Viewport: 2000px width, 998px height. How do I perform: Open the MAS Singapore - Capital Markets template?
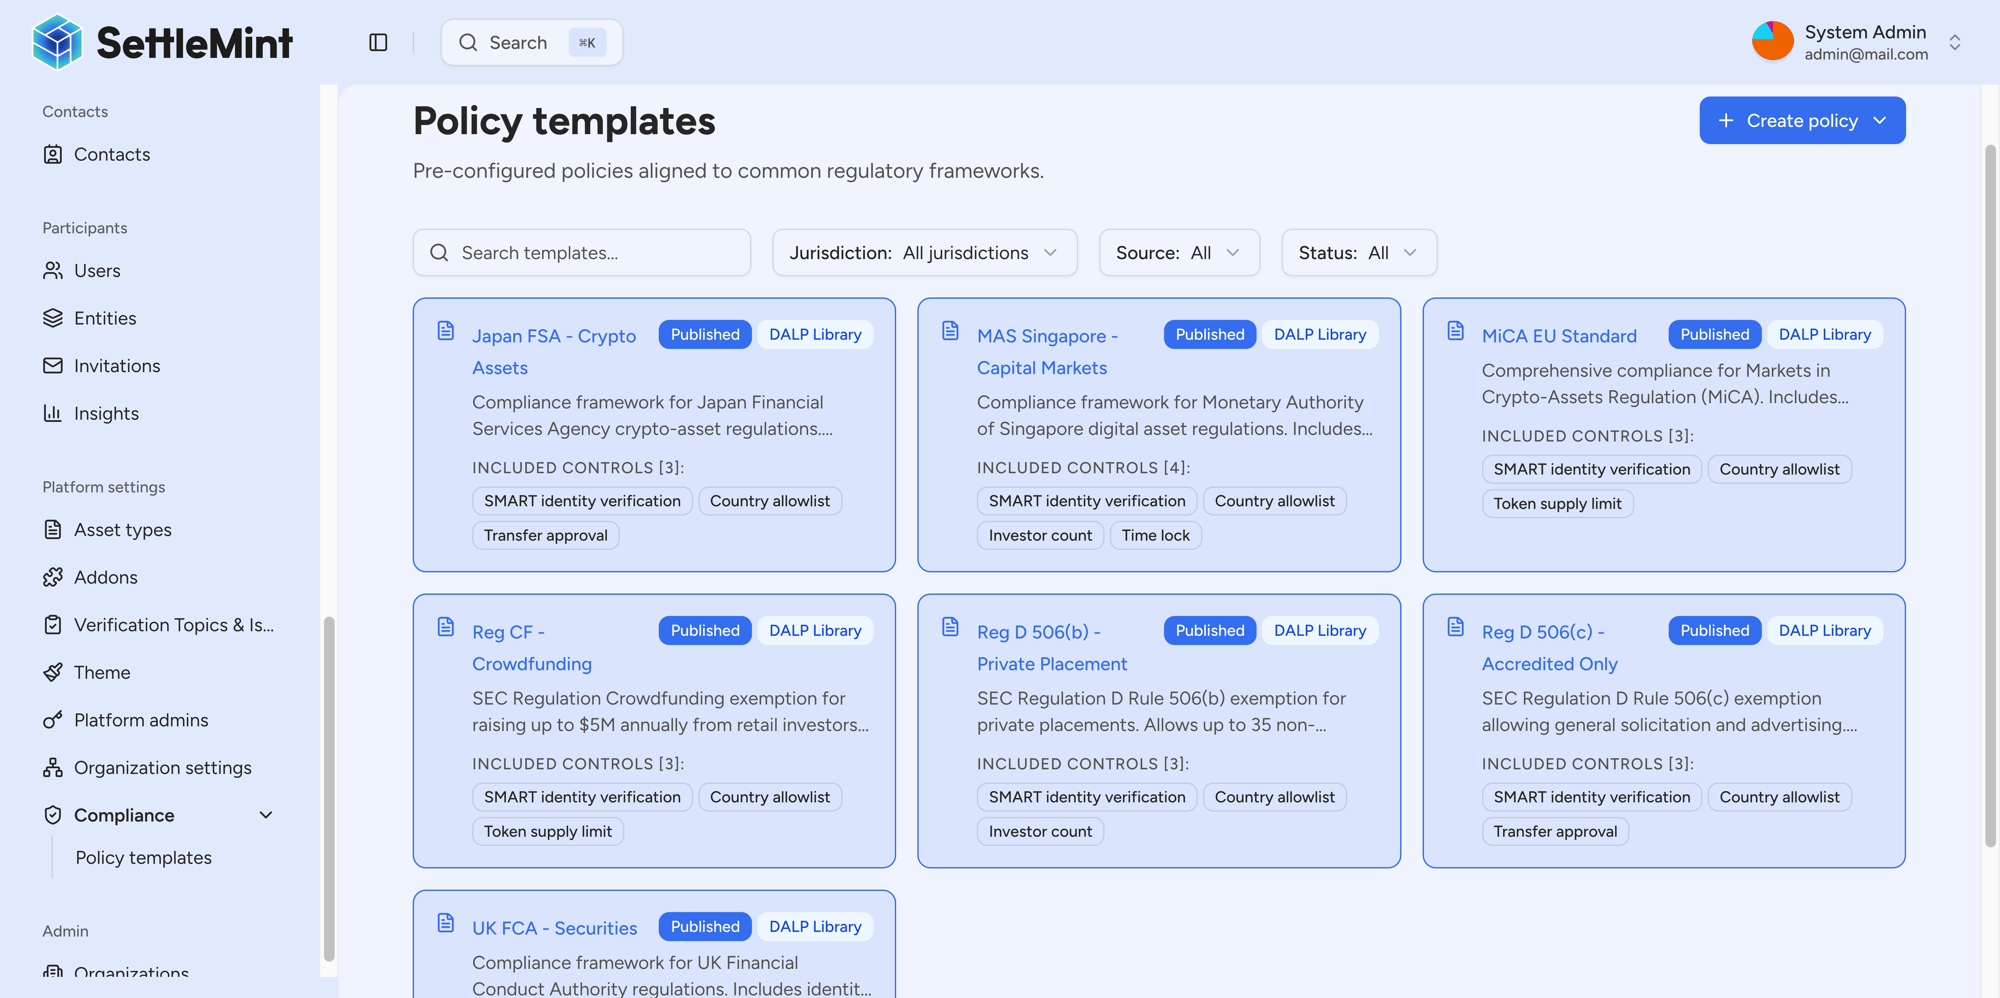1047,351
